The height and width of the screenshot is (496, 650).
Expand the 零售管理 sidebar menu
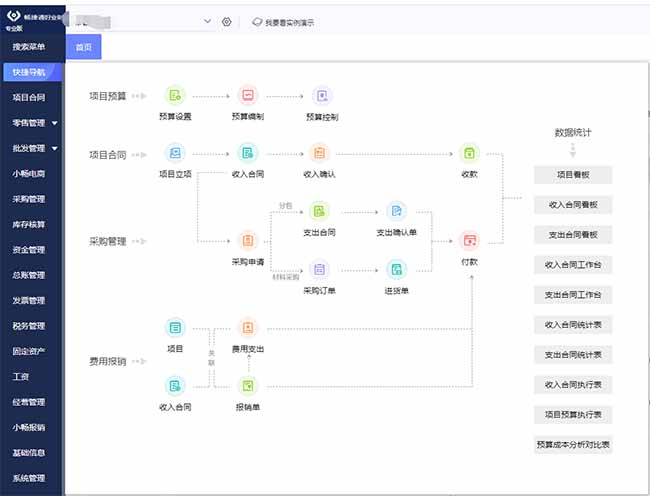click(54, 123)
